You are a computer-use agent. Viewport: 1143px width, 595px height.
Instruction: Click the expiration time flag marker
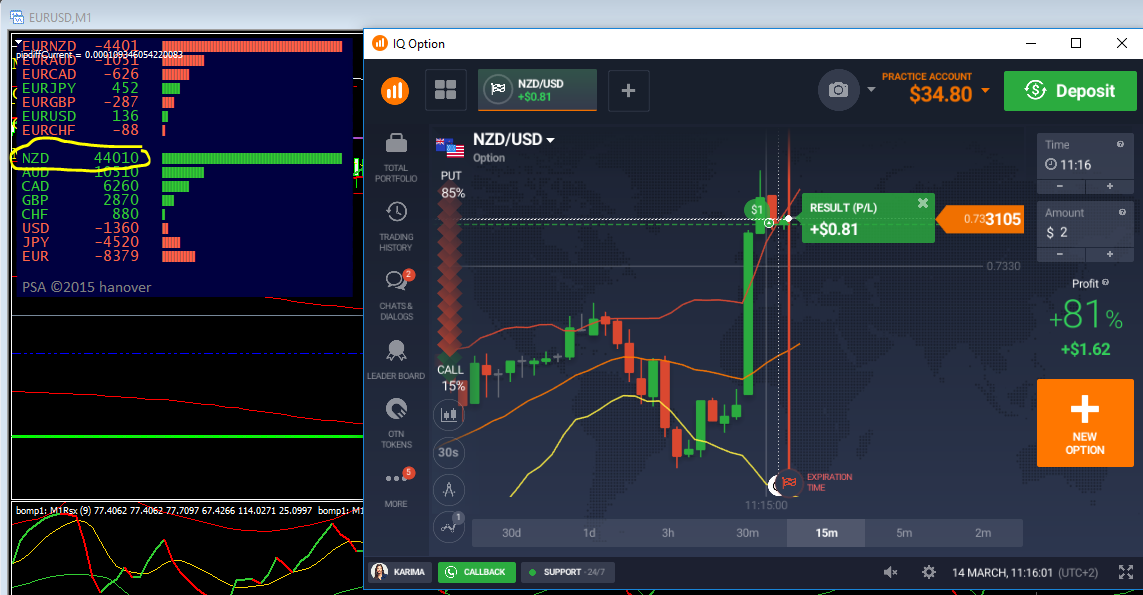pos(789,482)
